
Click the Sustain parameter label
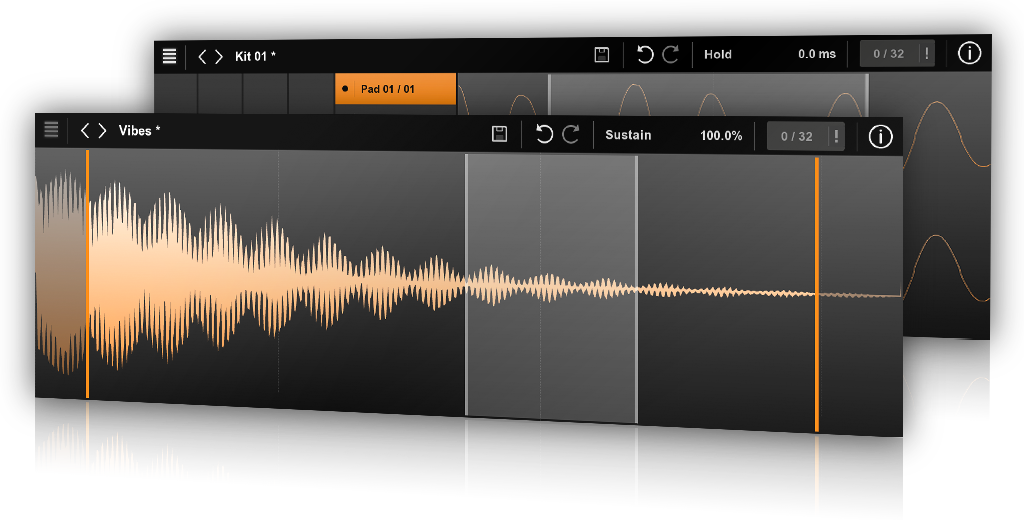click(628, 135)
